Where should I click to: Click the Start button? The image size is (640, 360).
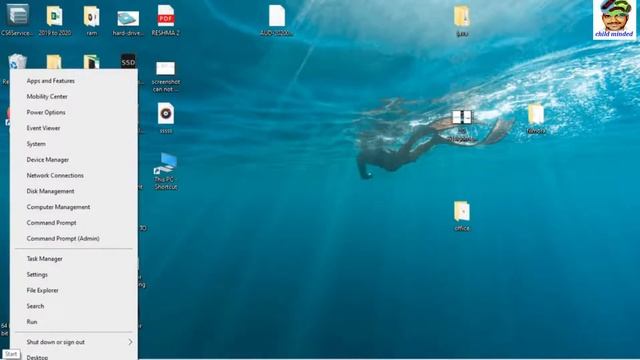[11, 354]
